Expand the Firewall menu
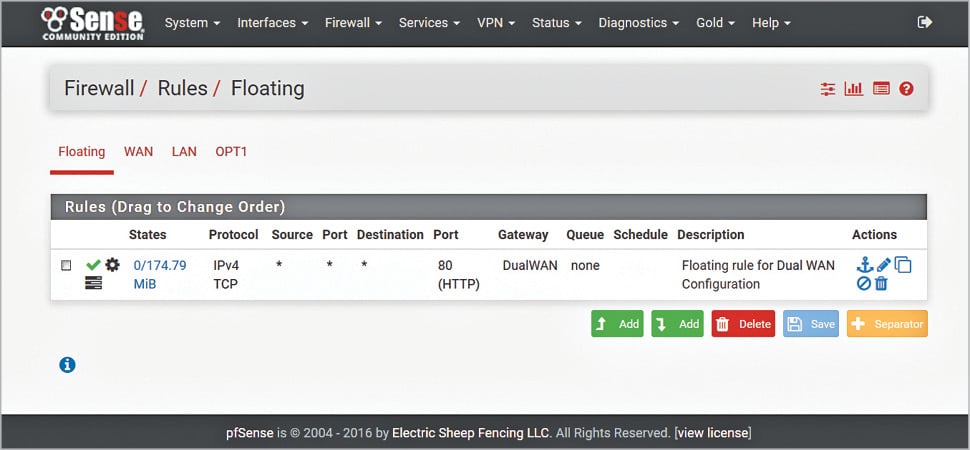Screen dimensions: 970x450 (x=353, y=23)
